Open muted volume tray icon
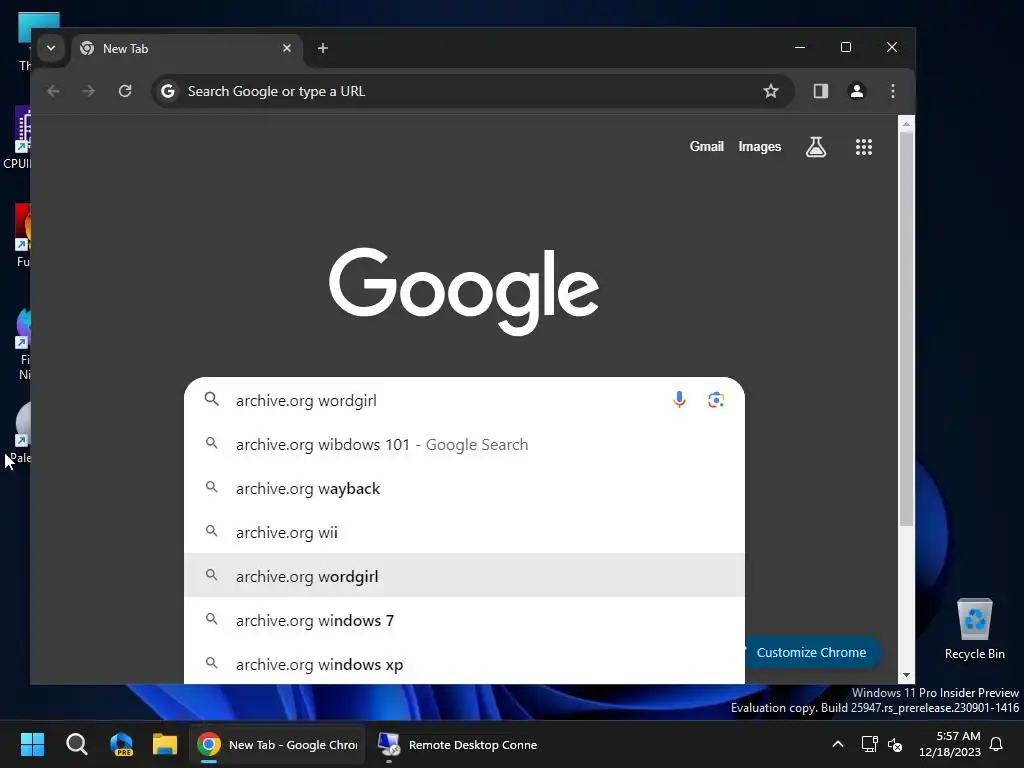The width and height of the screenshot is (1024, 768). click(x=895, y=744)
